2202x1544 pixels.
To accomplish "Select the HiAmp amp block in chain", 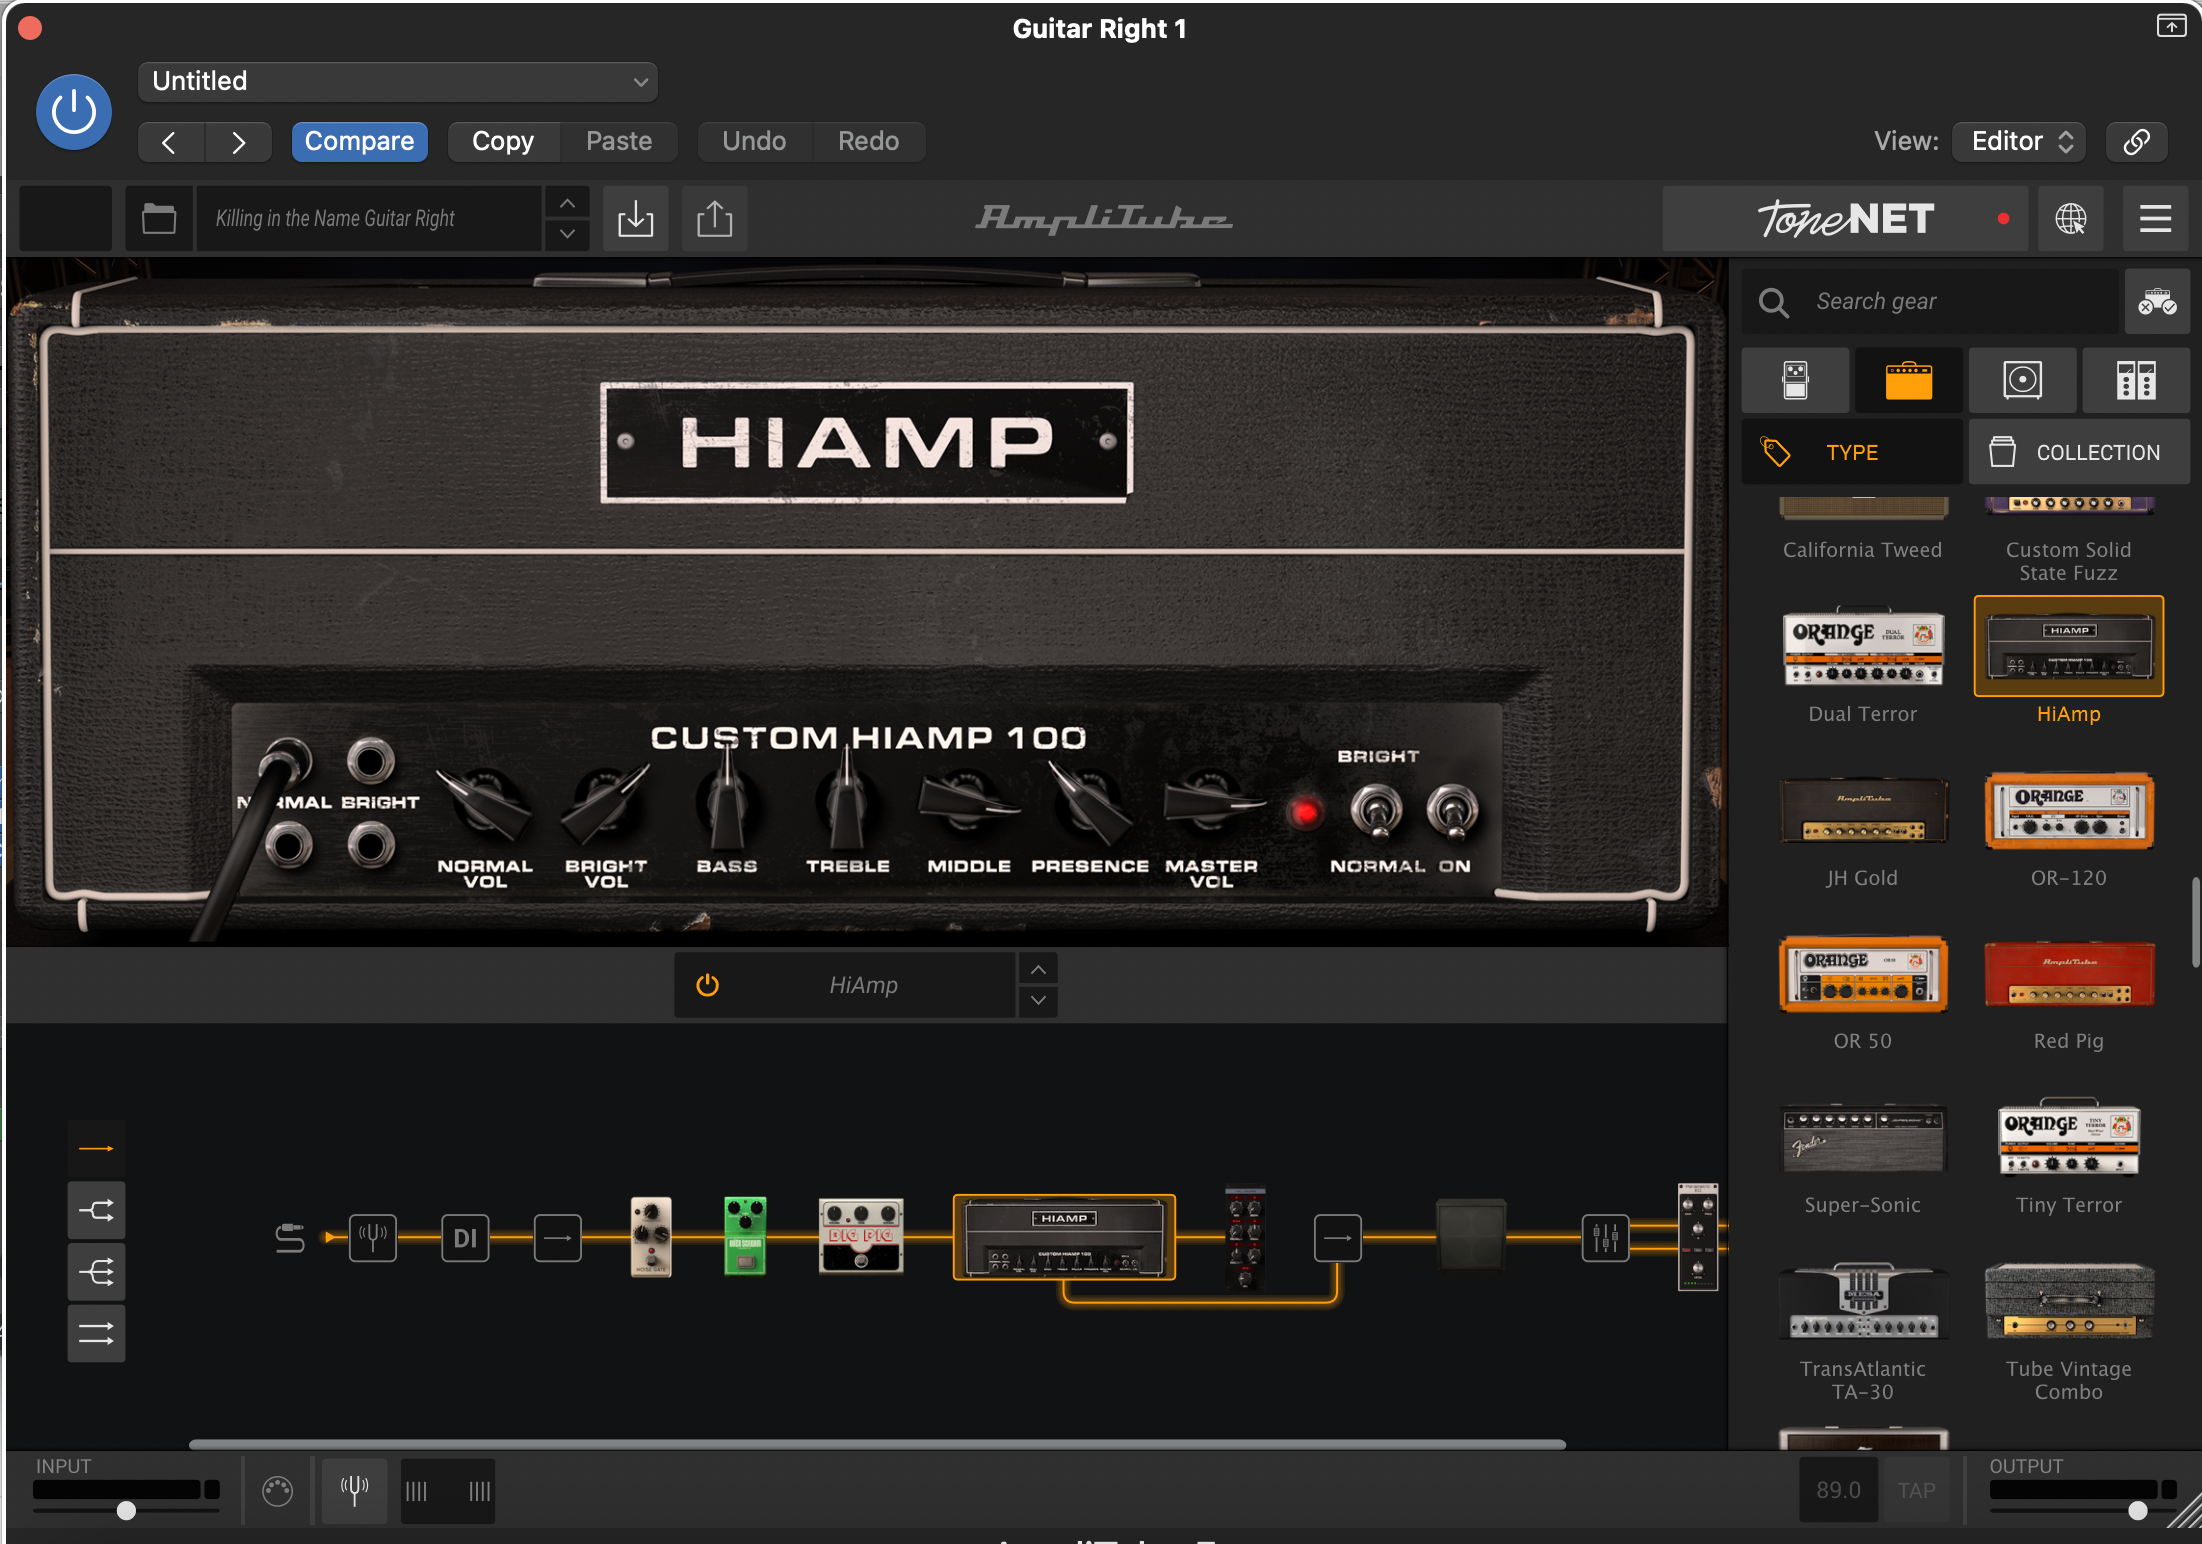I will 1064,1238.
